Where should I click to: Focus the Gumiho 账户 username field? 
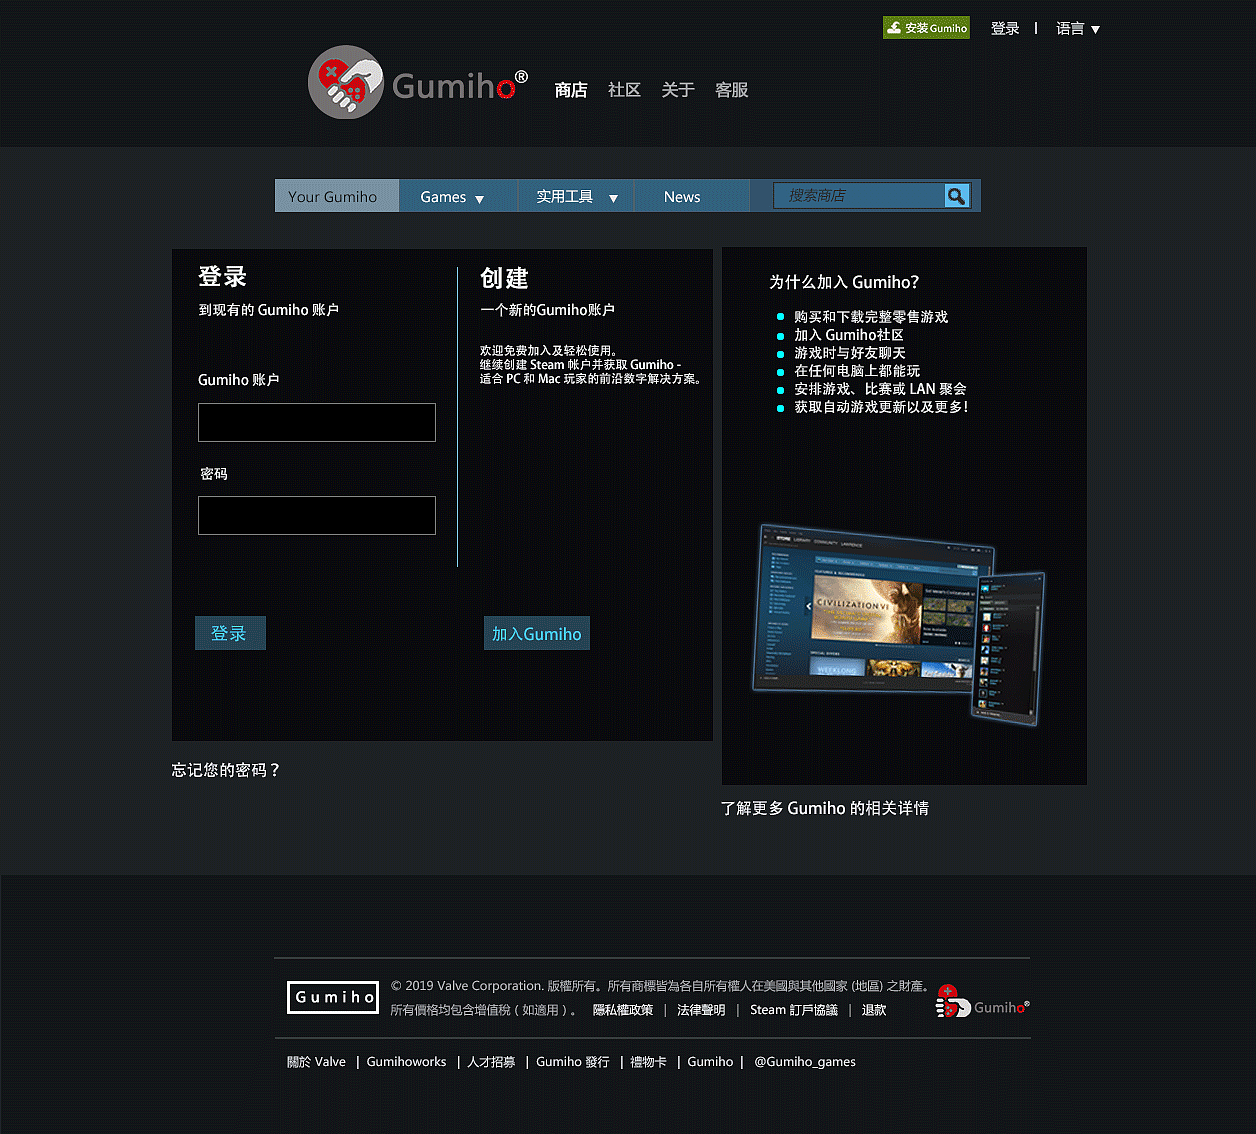pos(317,423)
